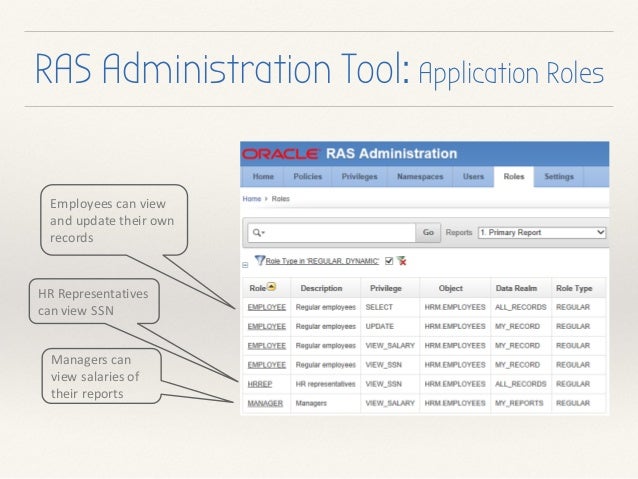The height and width of the screenshot is (479, 638).
Task: Sort by the Data Realm column header
Action: pyautogui.click(x=516, y=288)
